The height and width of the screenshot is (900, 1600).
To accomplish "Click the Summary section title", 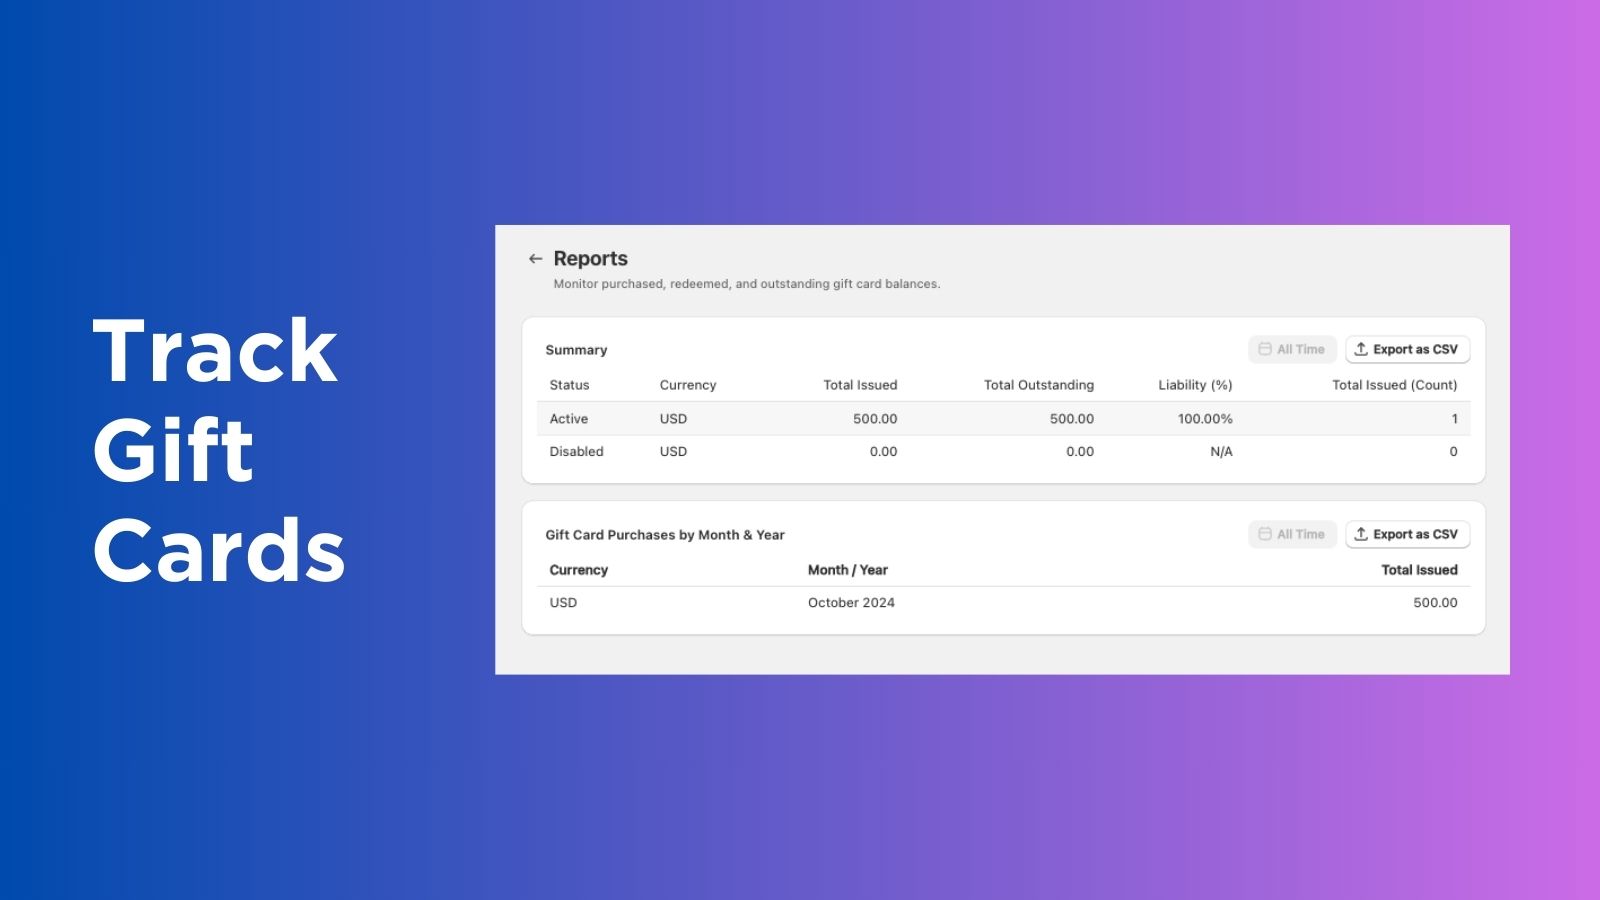I will (x=576, y=350).
